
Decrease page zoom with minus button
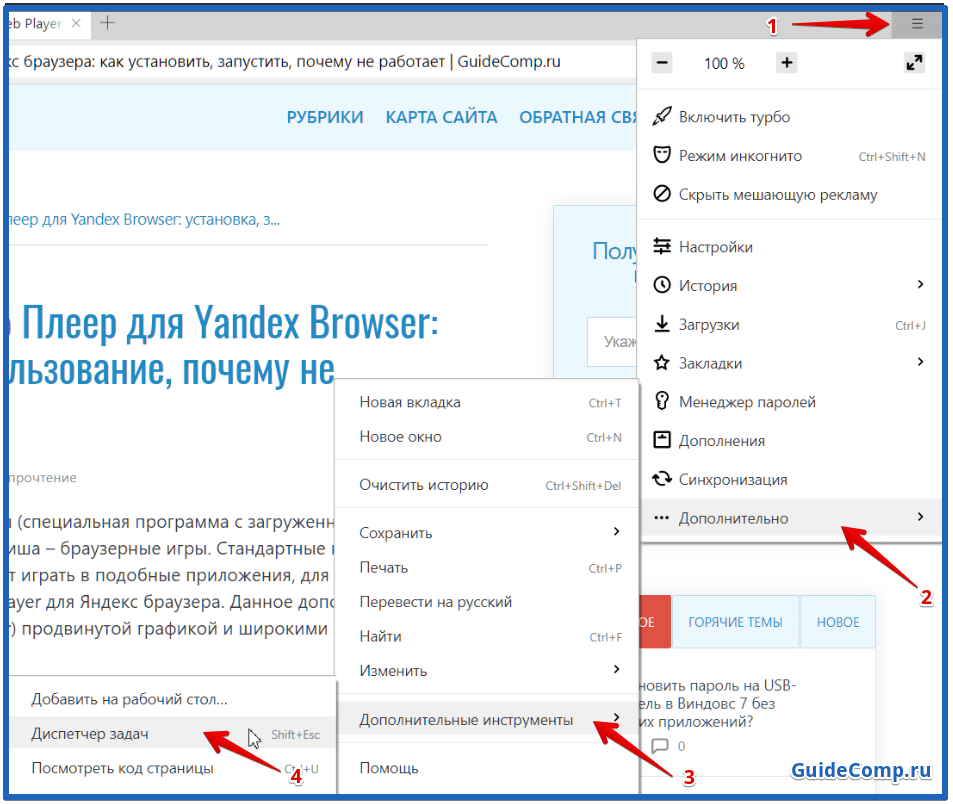(x=662, y=63)
